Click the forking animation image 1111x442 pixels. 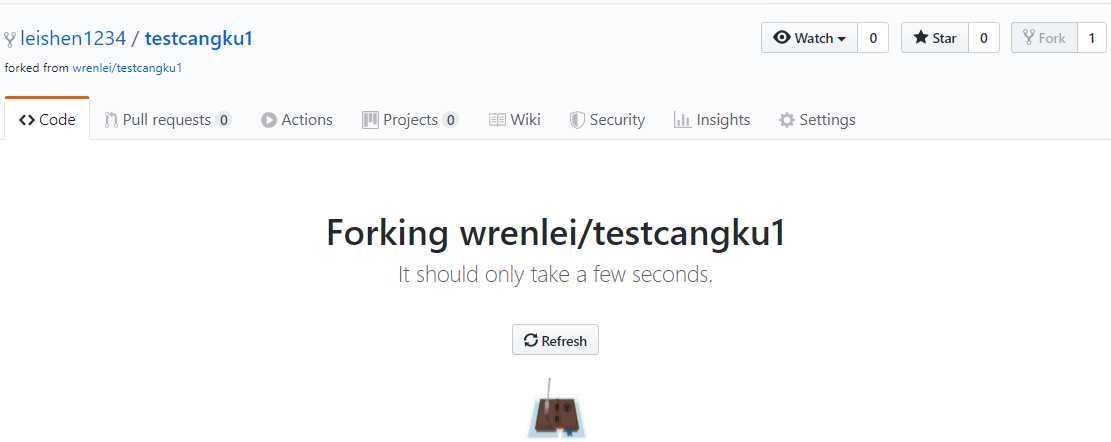point(556,409)
